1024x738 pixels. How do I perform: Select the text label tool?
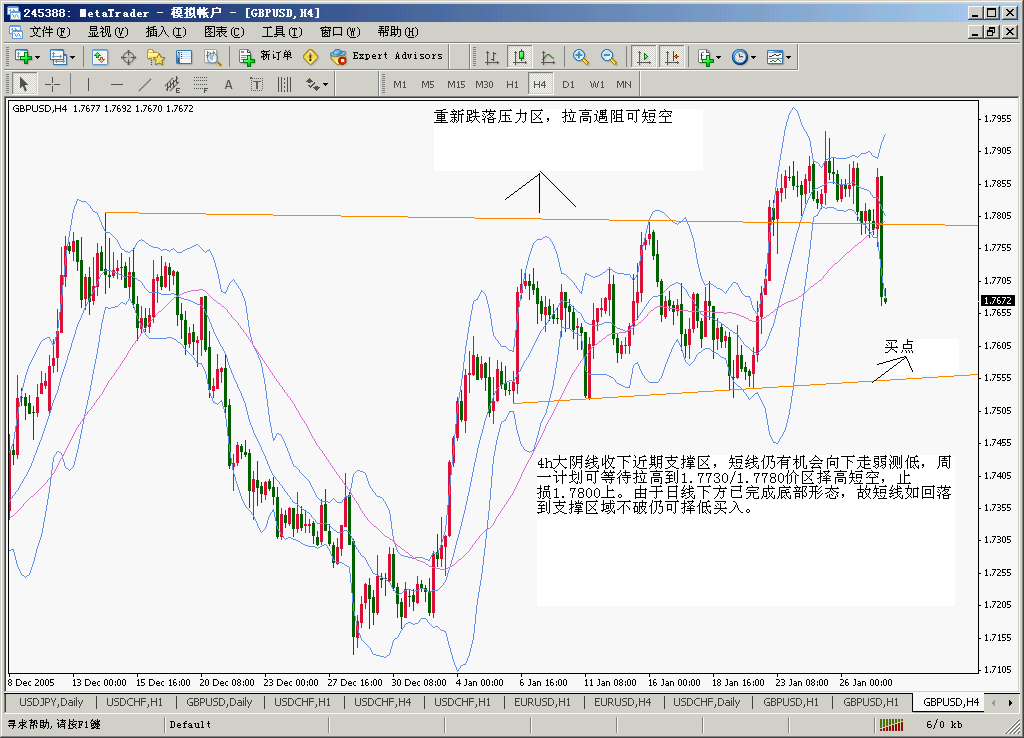228,84
